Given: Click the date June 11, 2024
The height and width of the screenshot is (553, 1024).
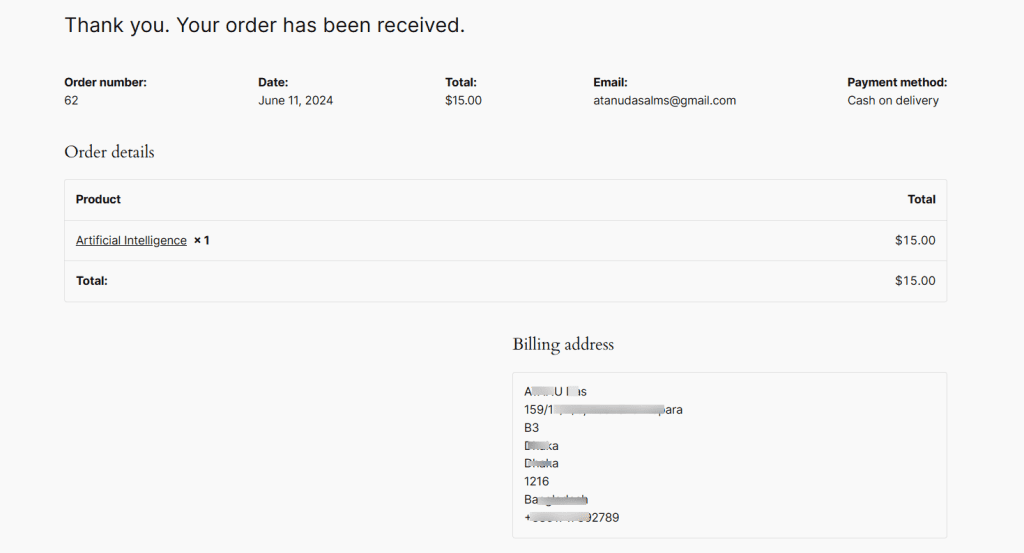Looking at the screenshot, I should point(295,101).
